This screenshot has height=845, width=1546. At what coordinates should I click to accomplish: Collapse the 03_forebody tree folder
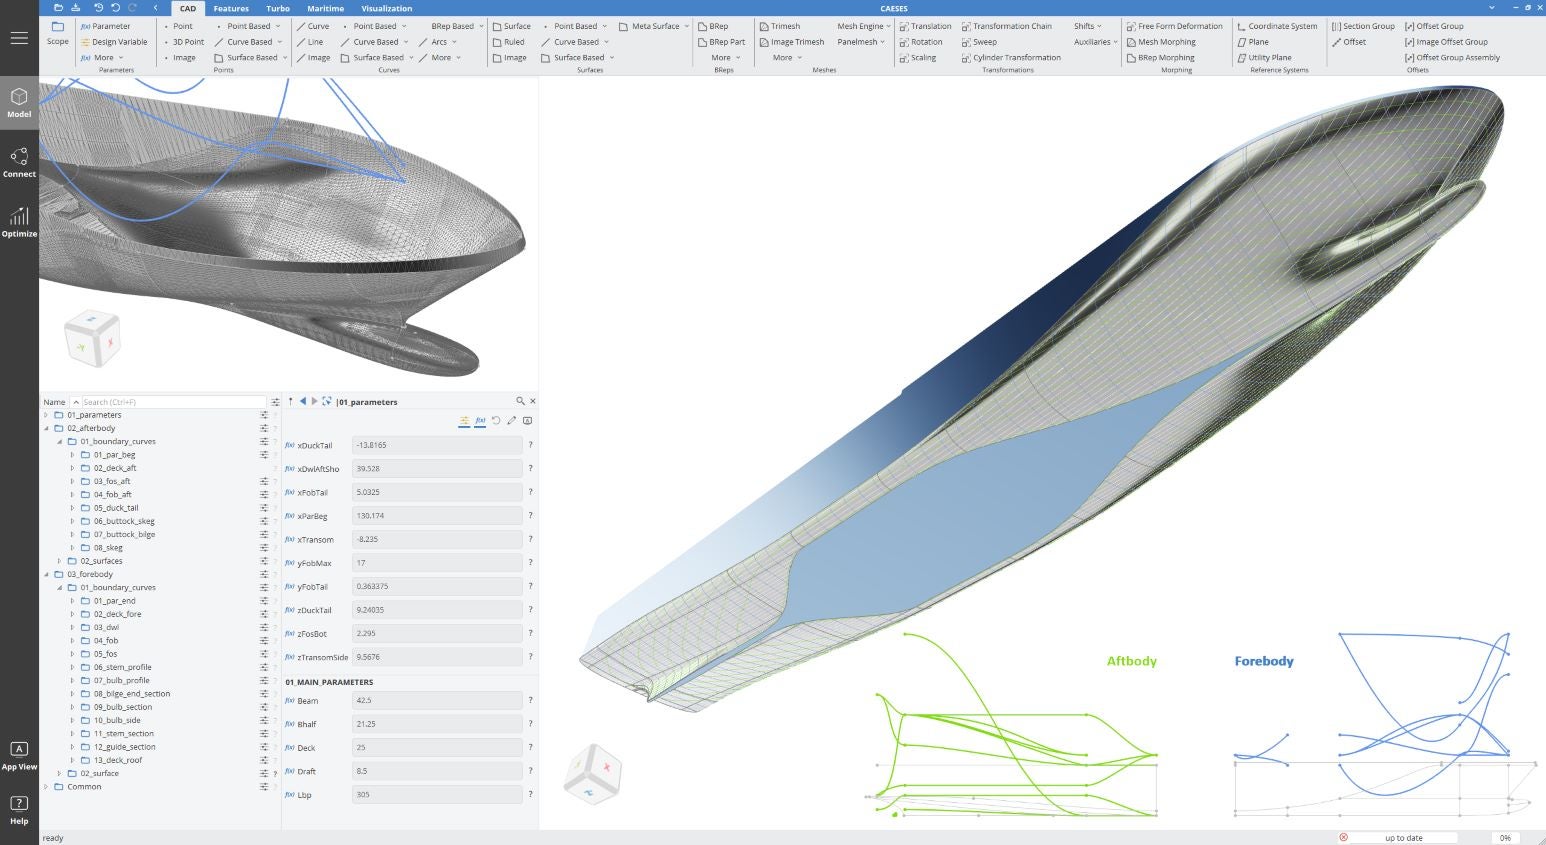(x=46, y=574)
